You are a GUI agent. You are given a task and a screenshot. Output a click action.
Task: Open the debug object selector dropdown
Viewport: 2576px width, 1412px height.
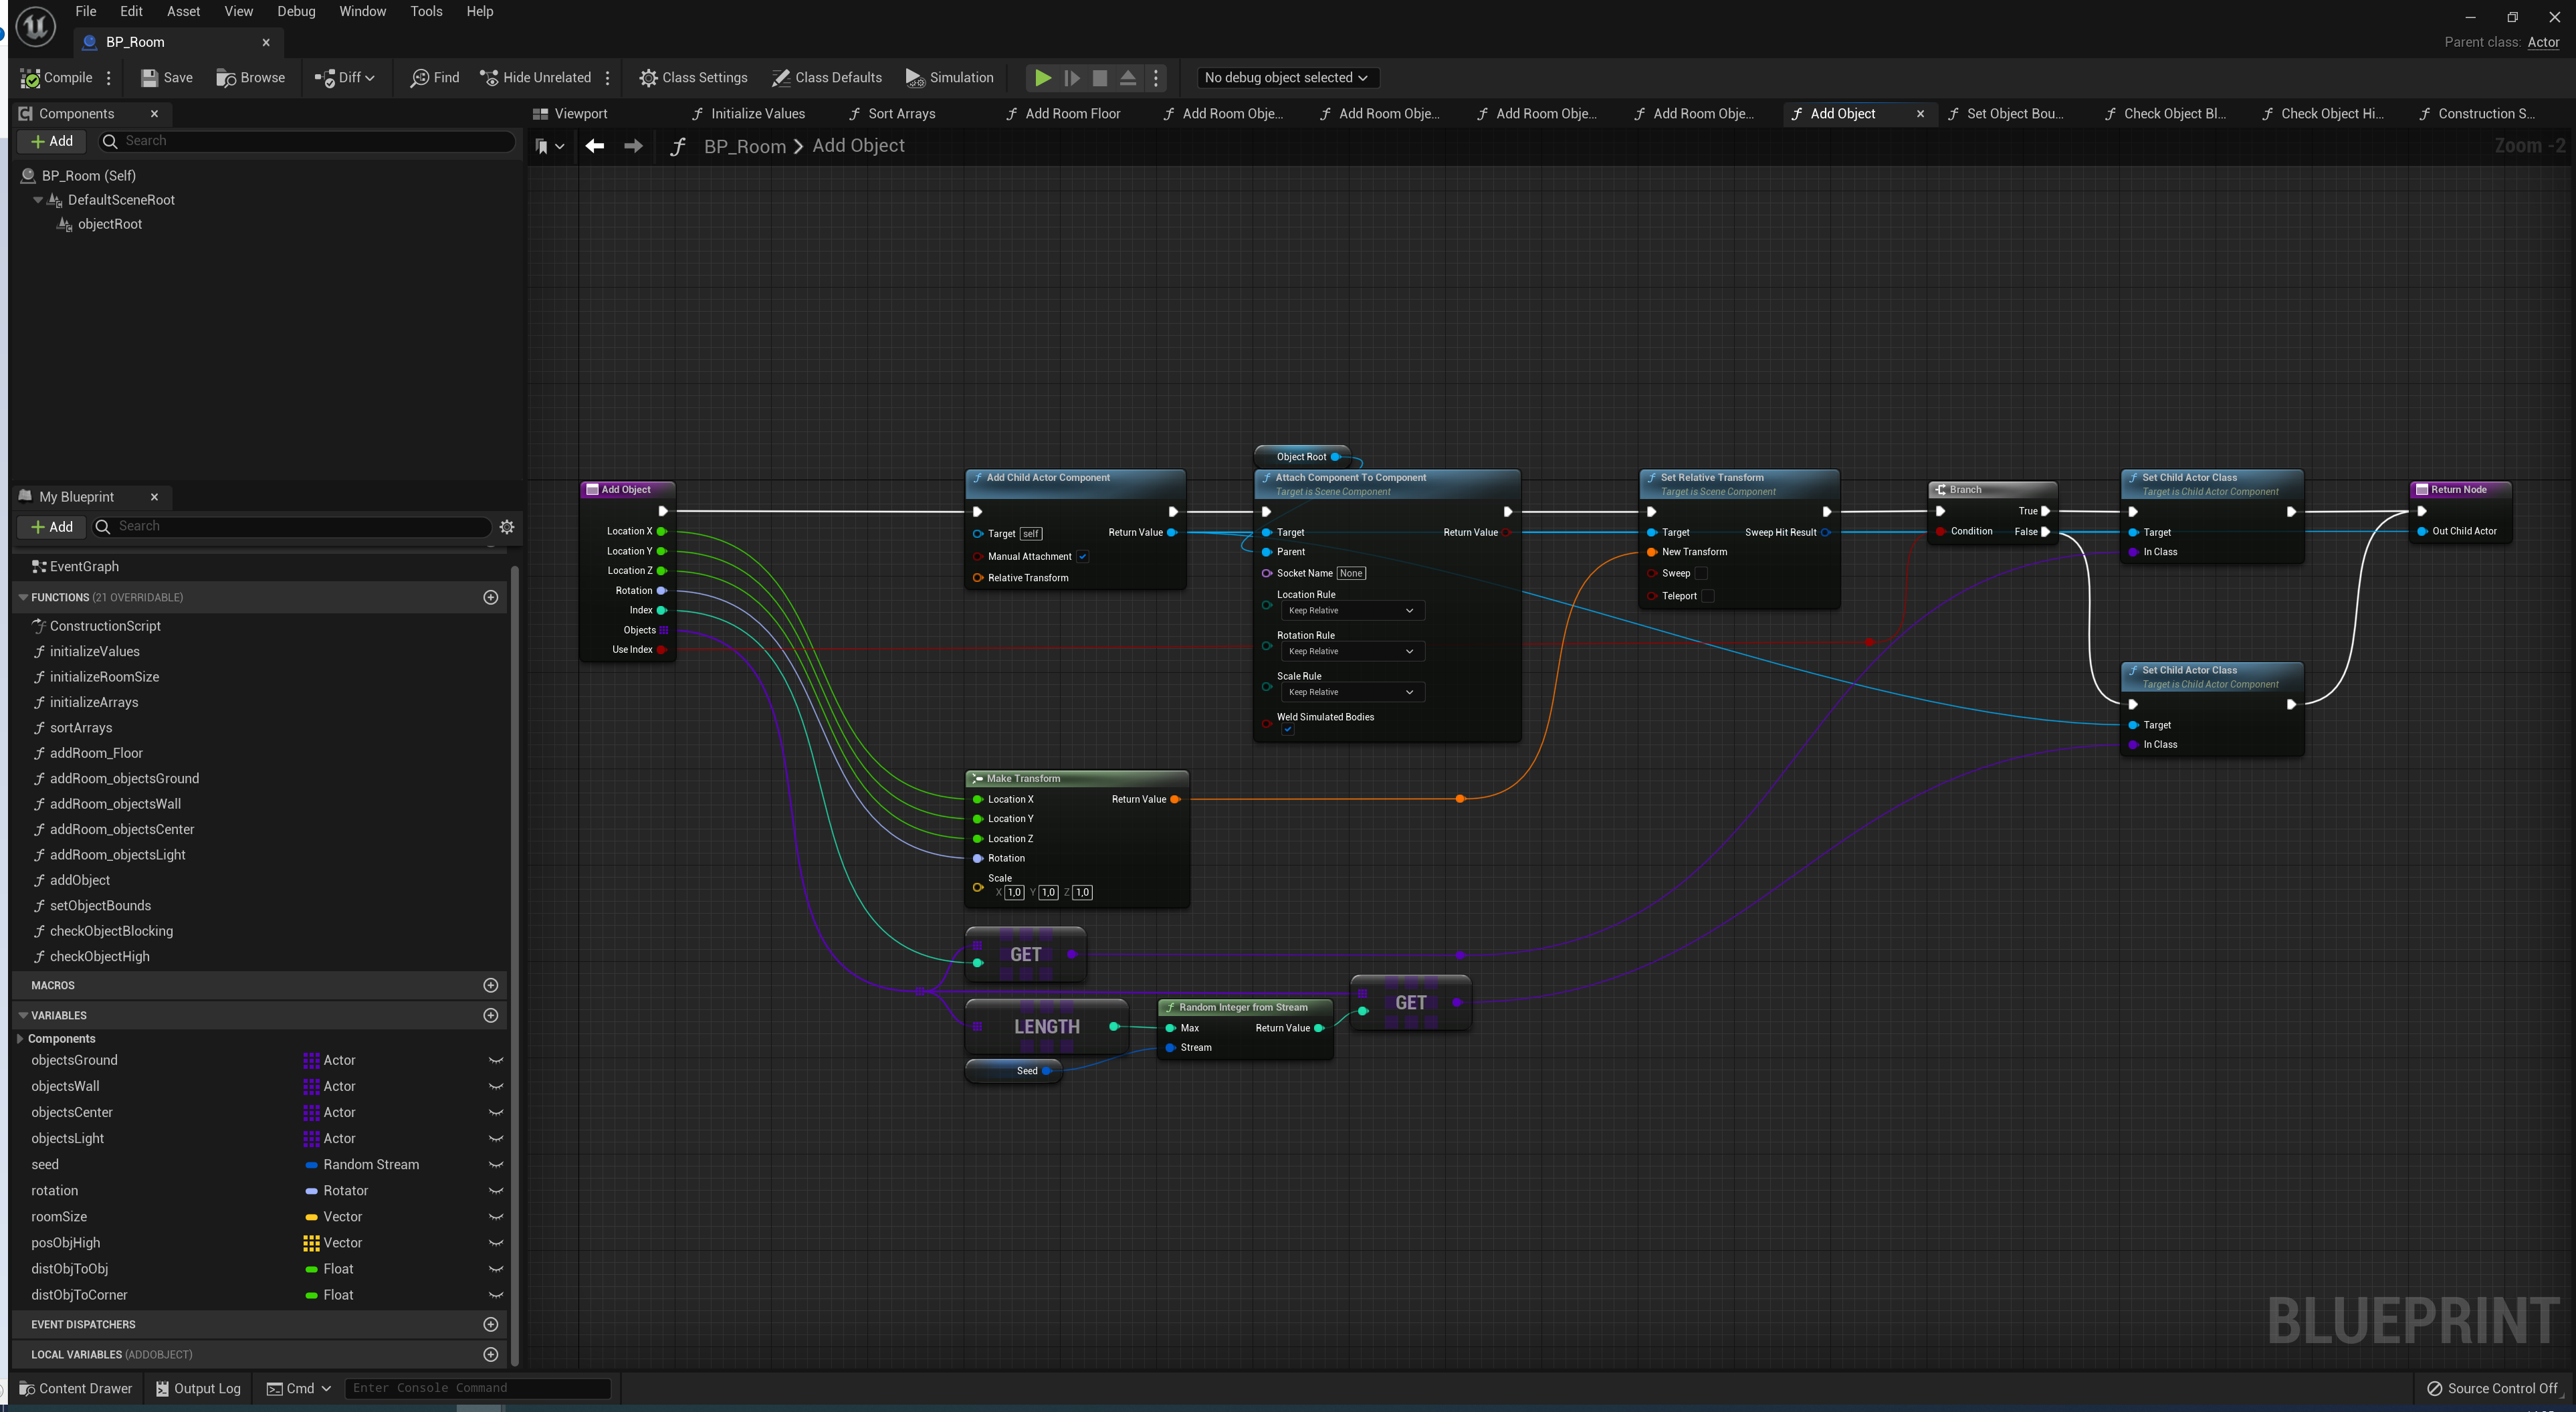(x=1285, y=78)
